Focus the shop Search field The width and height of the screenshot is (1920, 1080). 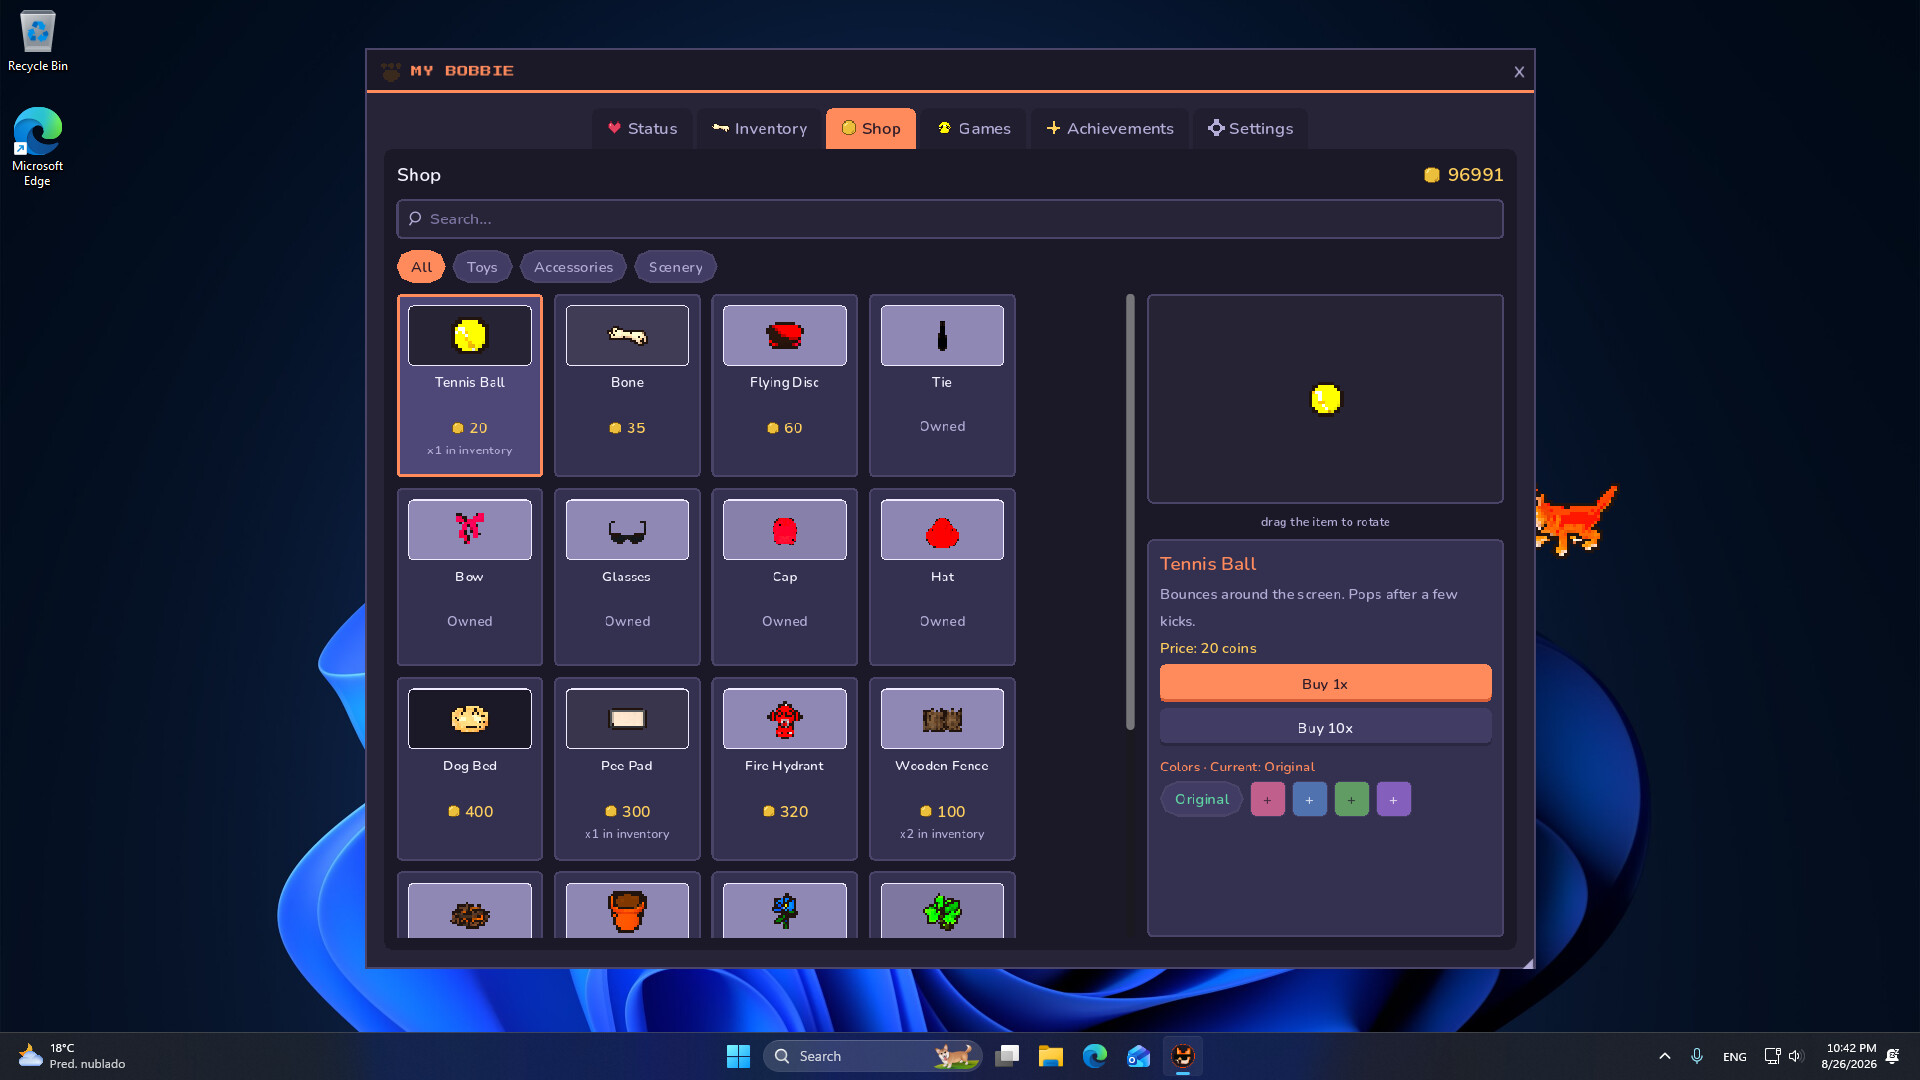click(950, 219)
